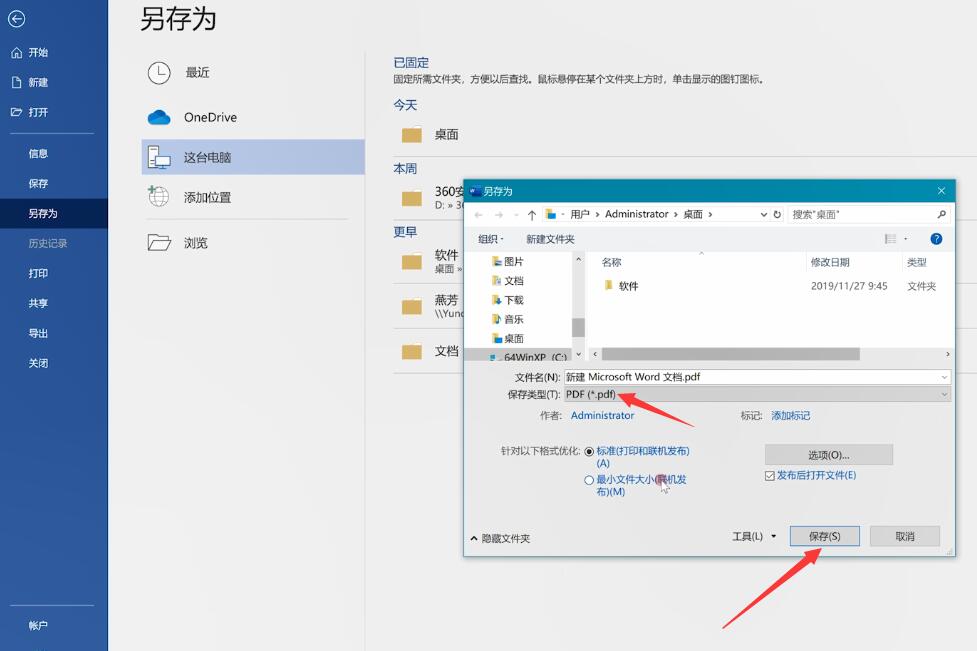This screenshot has height=651, width=977.
Task: Sort by the 修改日期 column header
Action: (x=830, y=262)
